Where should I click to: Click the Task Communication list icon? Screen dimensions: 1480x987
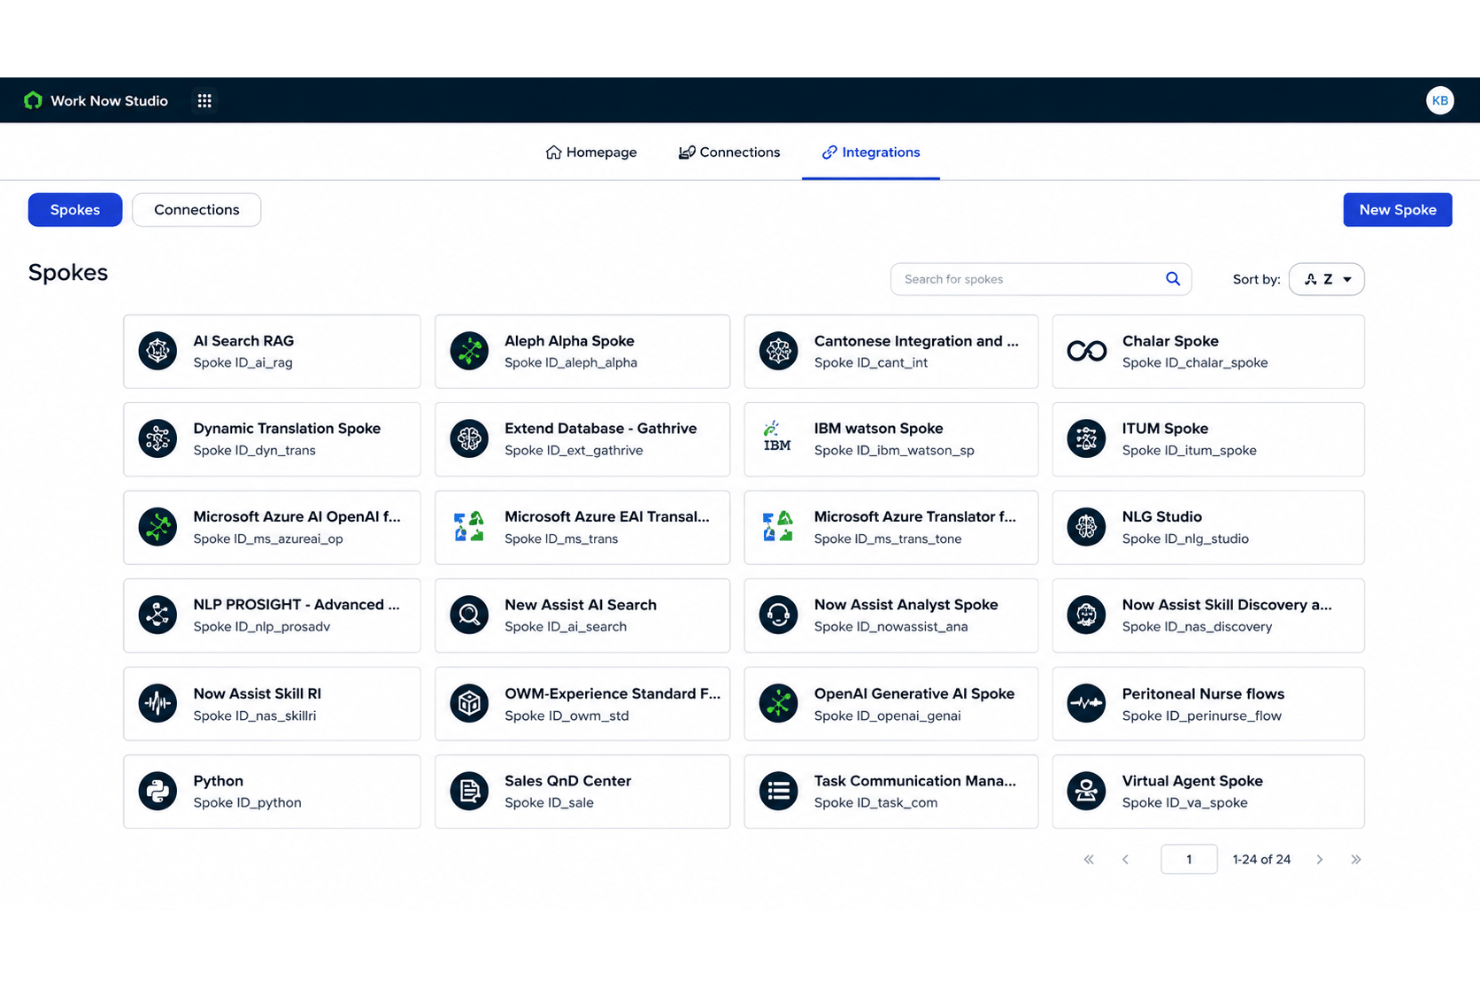778,791
